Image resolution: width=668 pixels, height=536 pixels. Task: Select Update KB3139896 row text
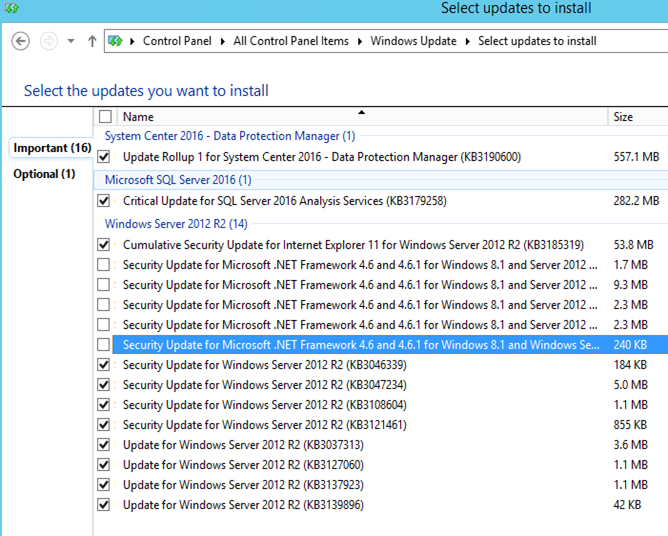243,505
